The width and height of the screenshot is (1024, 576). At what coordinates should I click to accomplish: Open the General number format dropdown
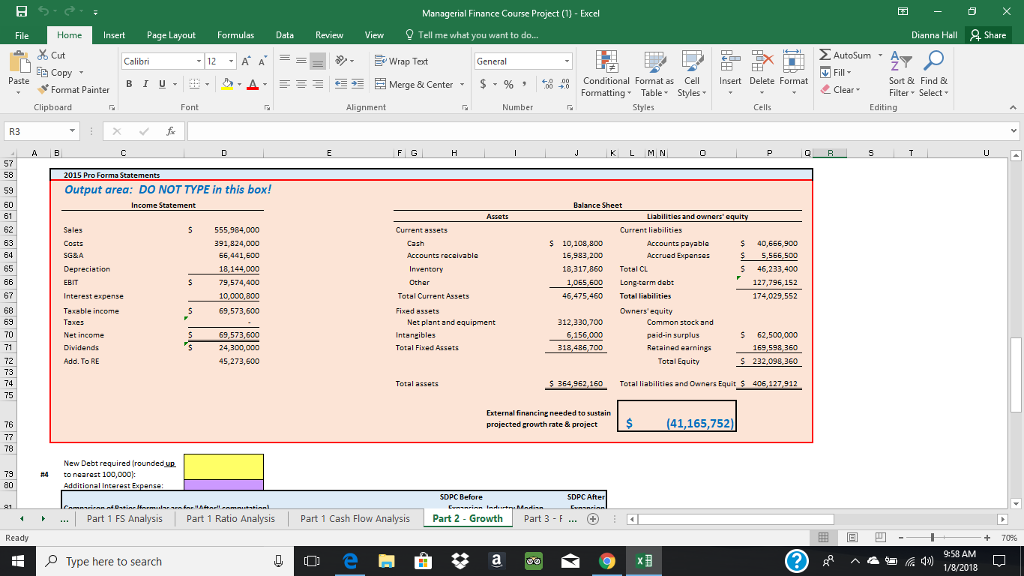566,61
